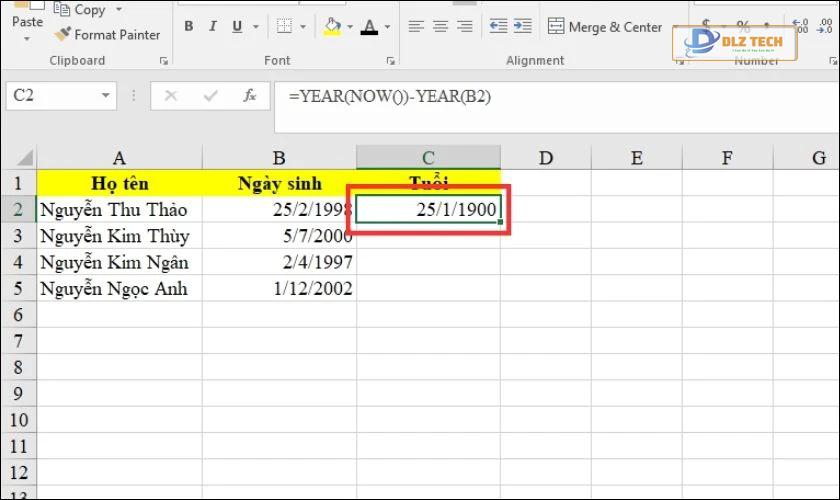
Task: Select the 'Họ tên' header cell
Action: click(x=119, y=183)
